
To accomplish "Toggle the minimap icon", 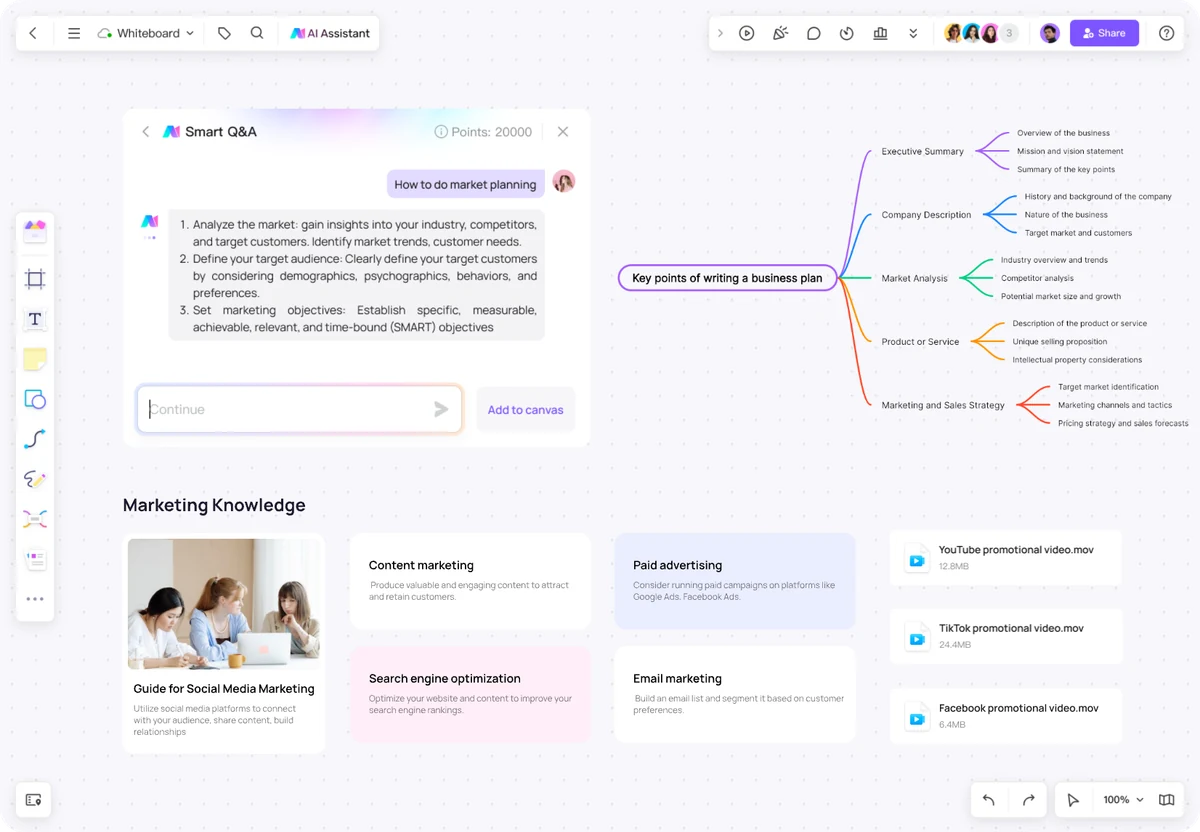I will coord(1166,800).
